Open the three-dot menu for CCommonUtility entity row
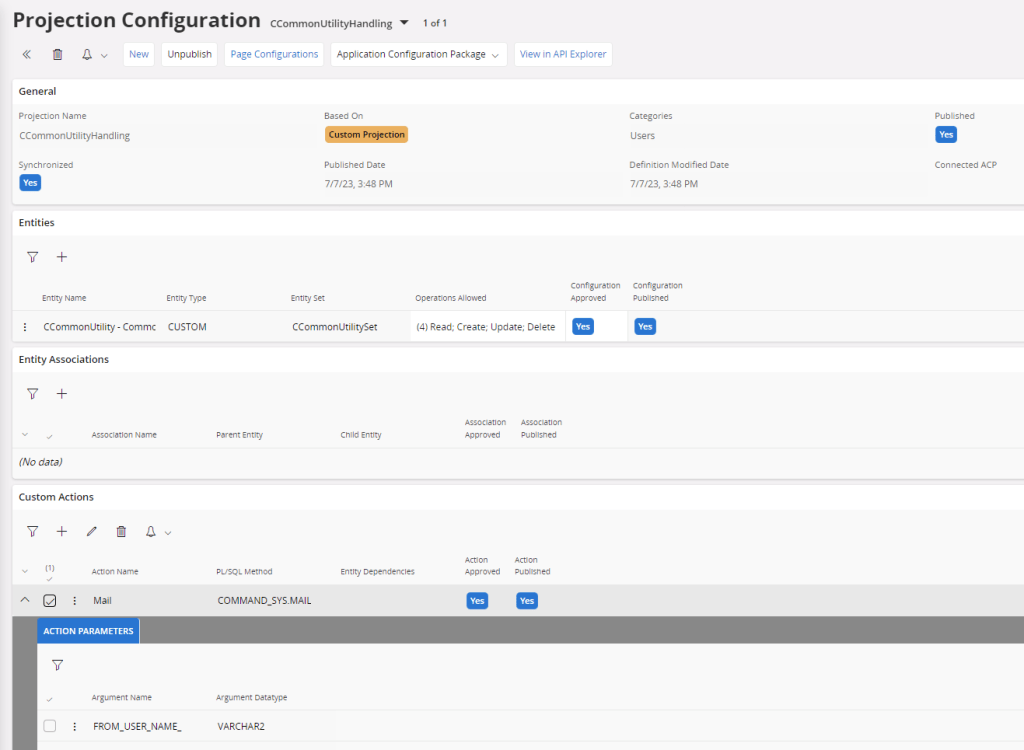1024x750 pixels. (25, 327)
